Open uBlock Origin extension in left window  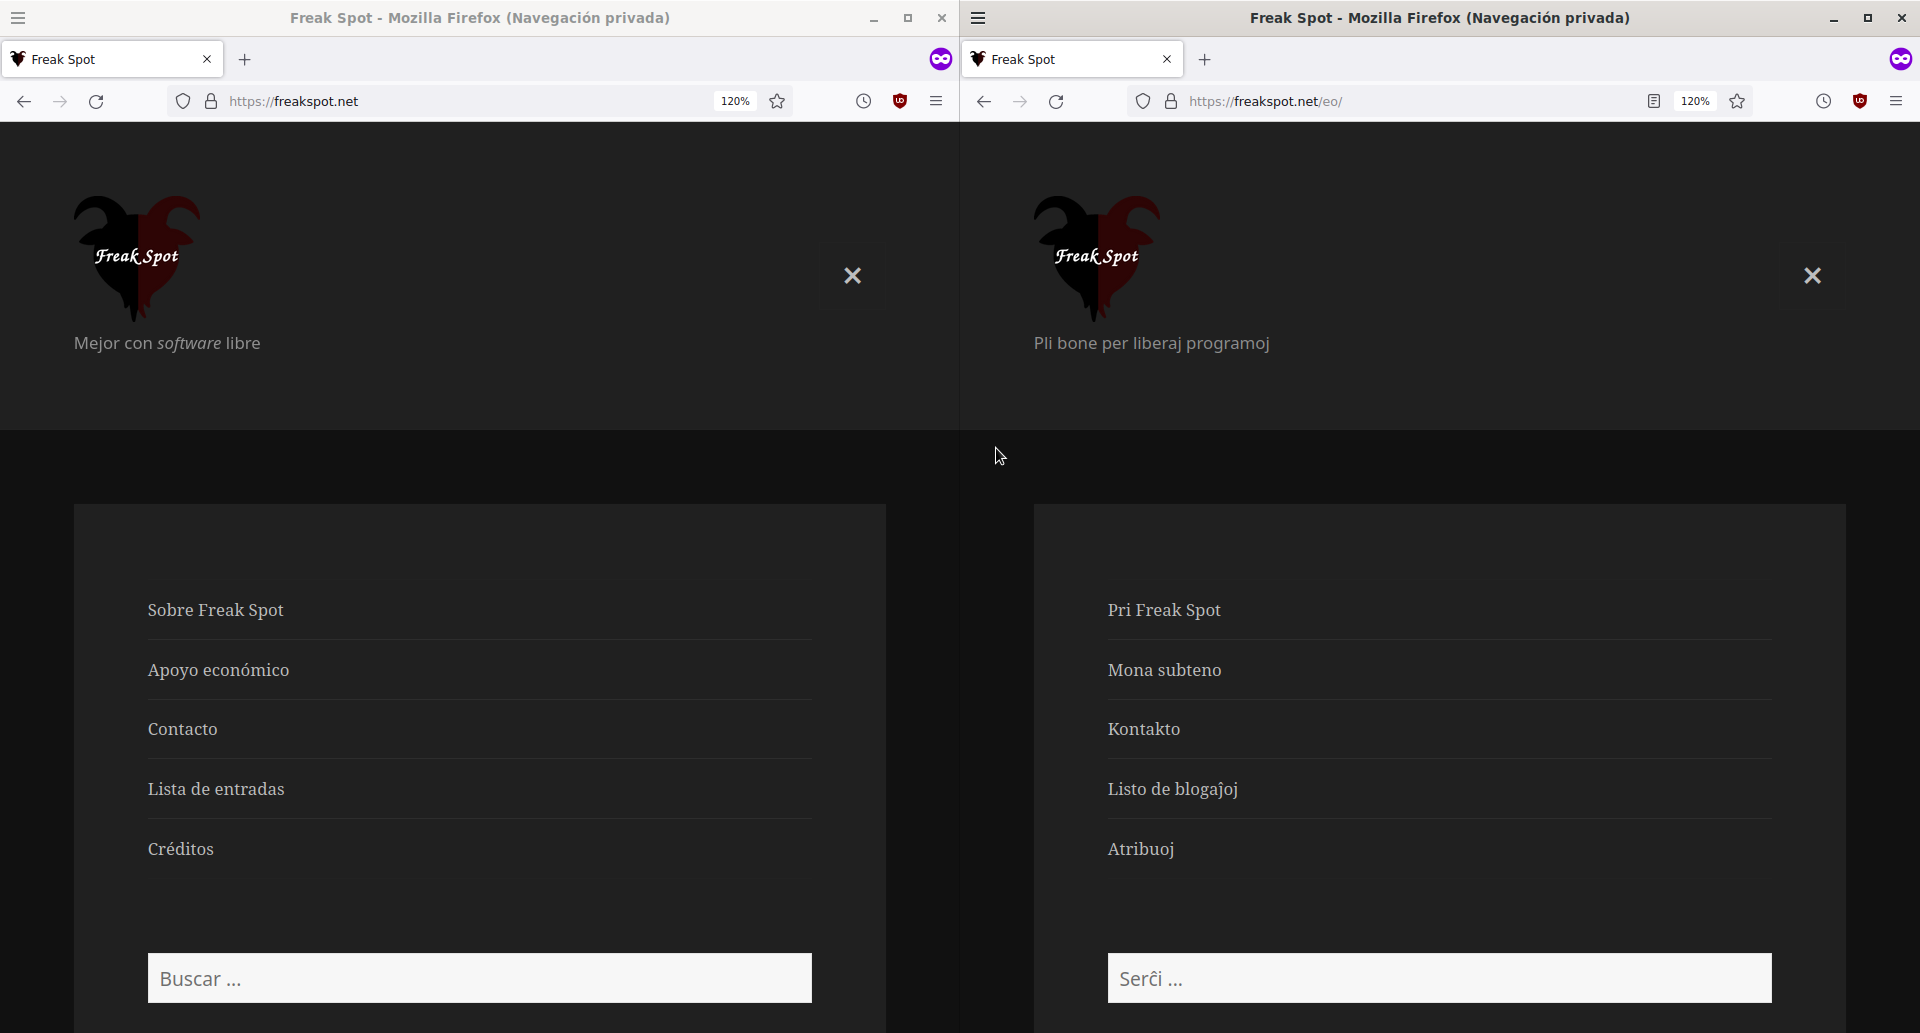coord(900,101)
